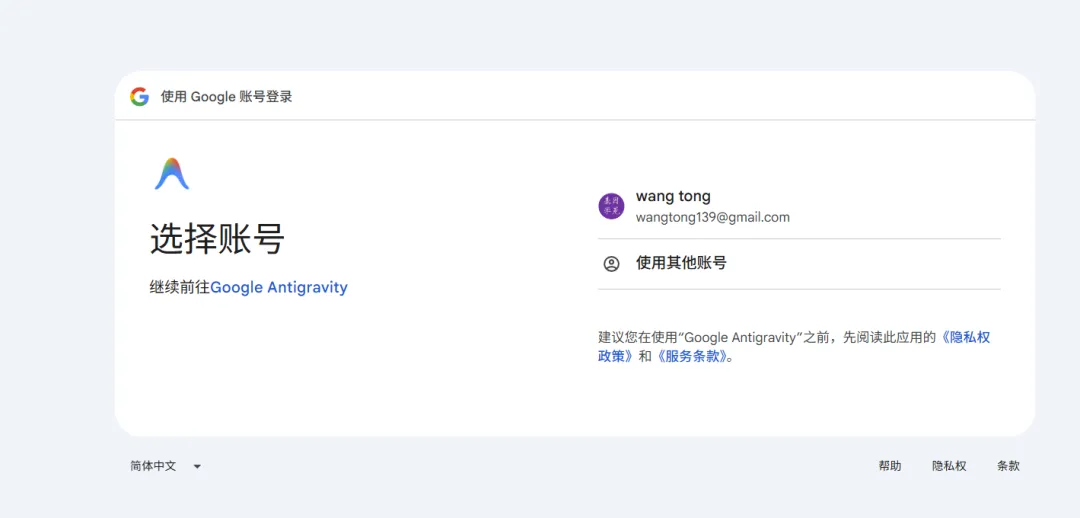Open the 条款 footer link
This screenshot has height=518, width=1080.
click(x=1008, y=466)
